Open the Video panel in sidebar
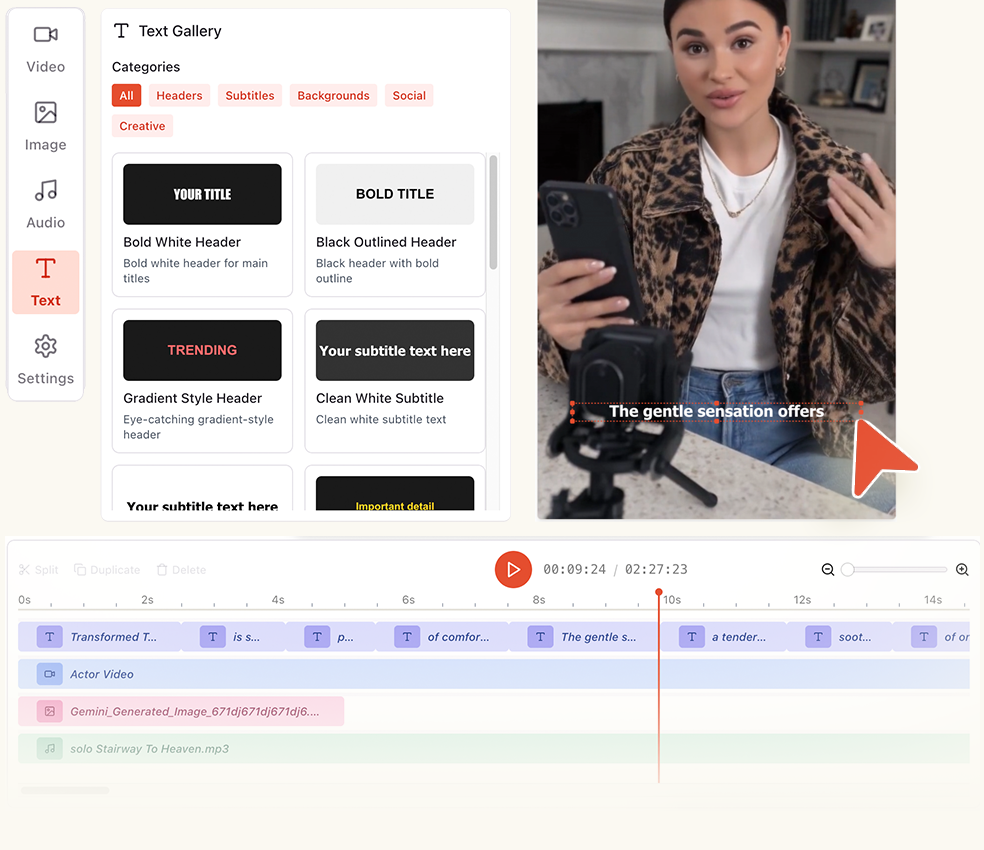 pos(45,48)
